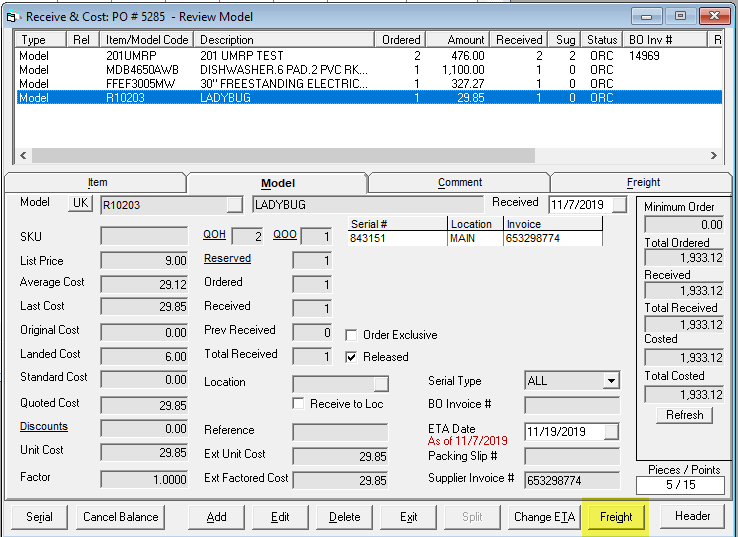Open the Received date picker button

[619, 205]
